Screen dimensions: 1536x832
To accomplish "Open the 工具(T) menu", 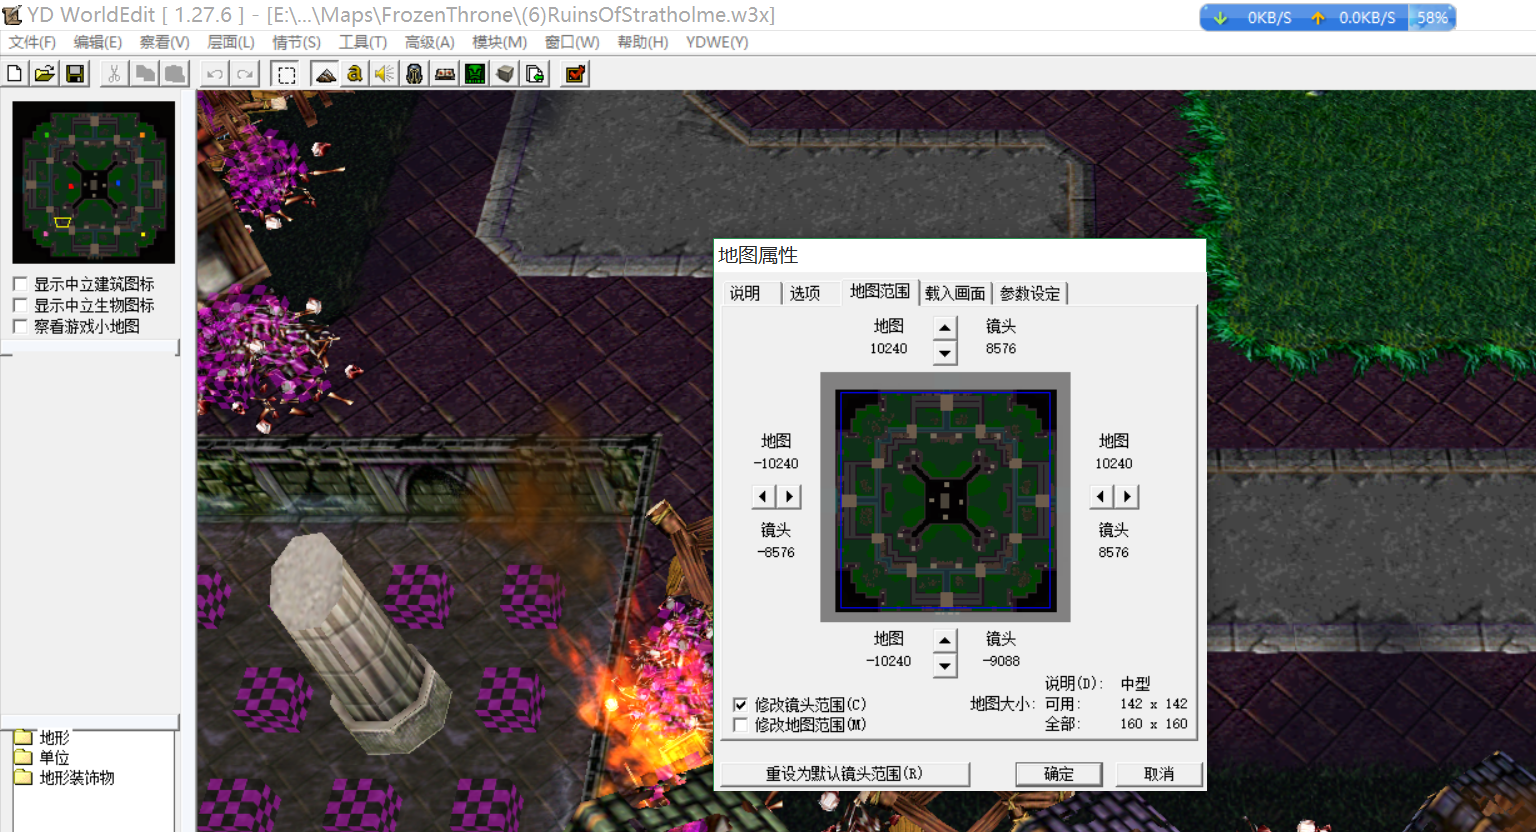I will coord(363,42).
